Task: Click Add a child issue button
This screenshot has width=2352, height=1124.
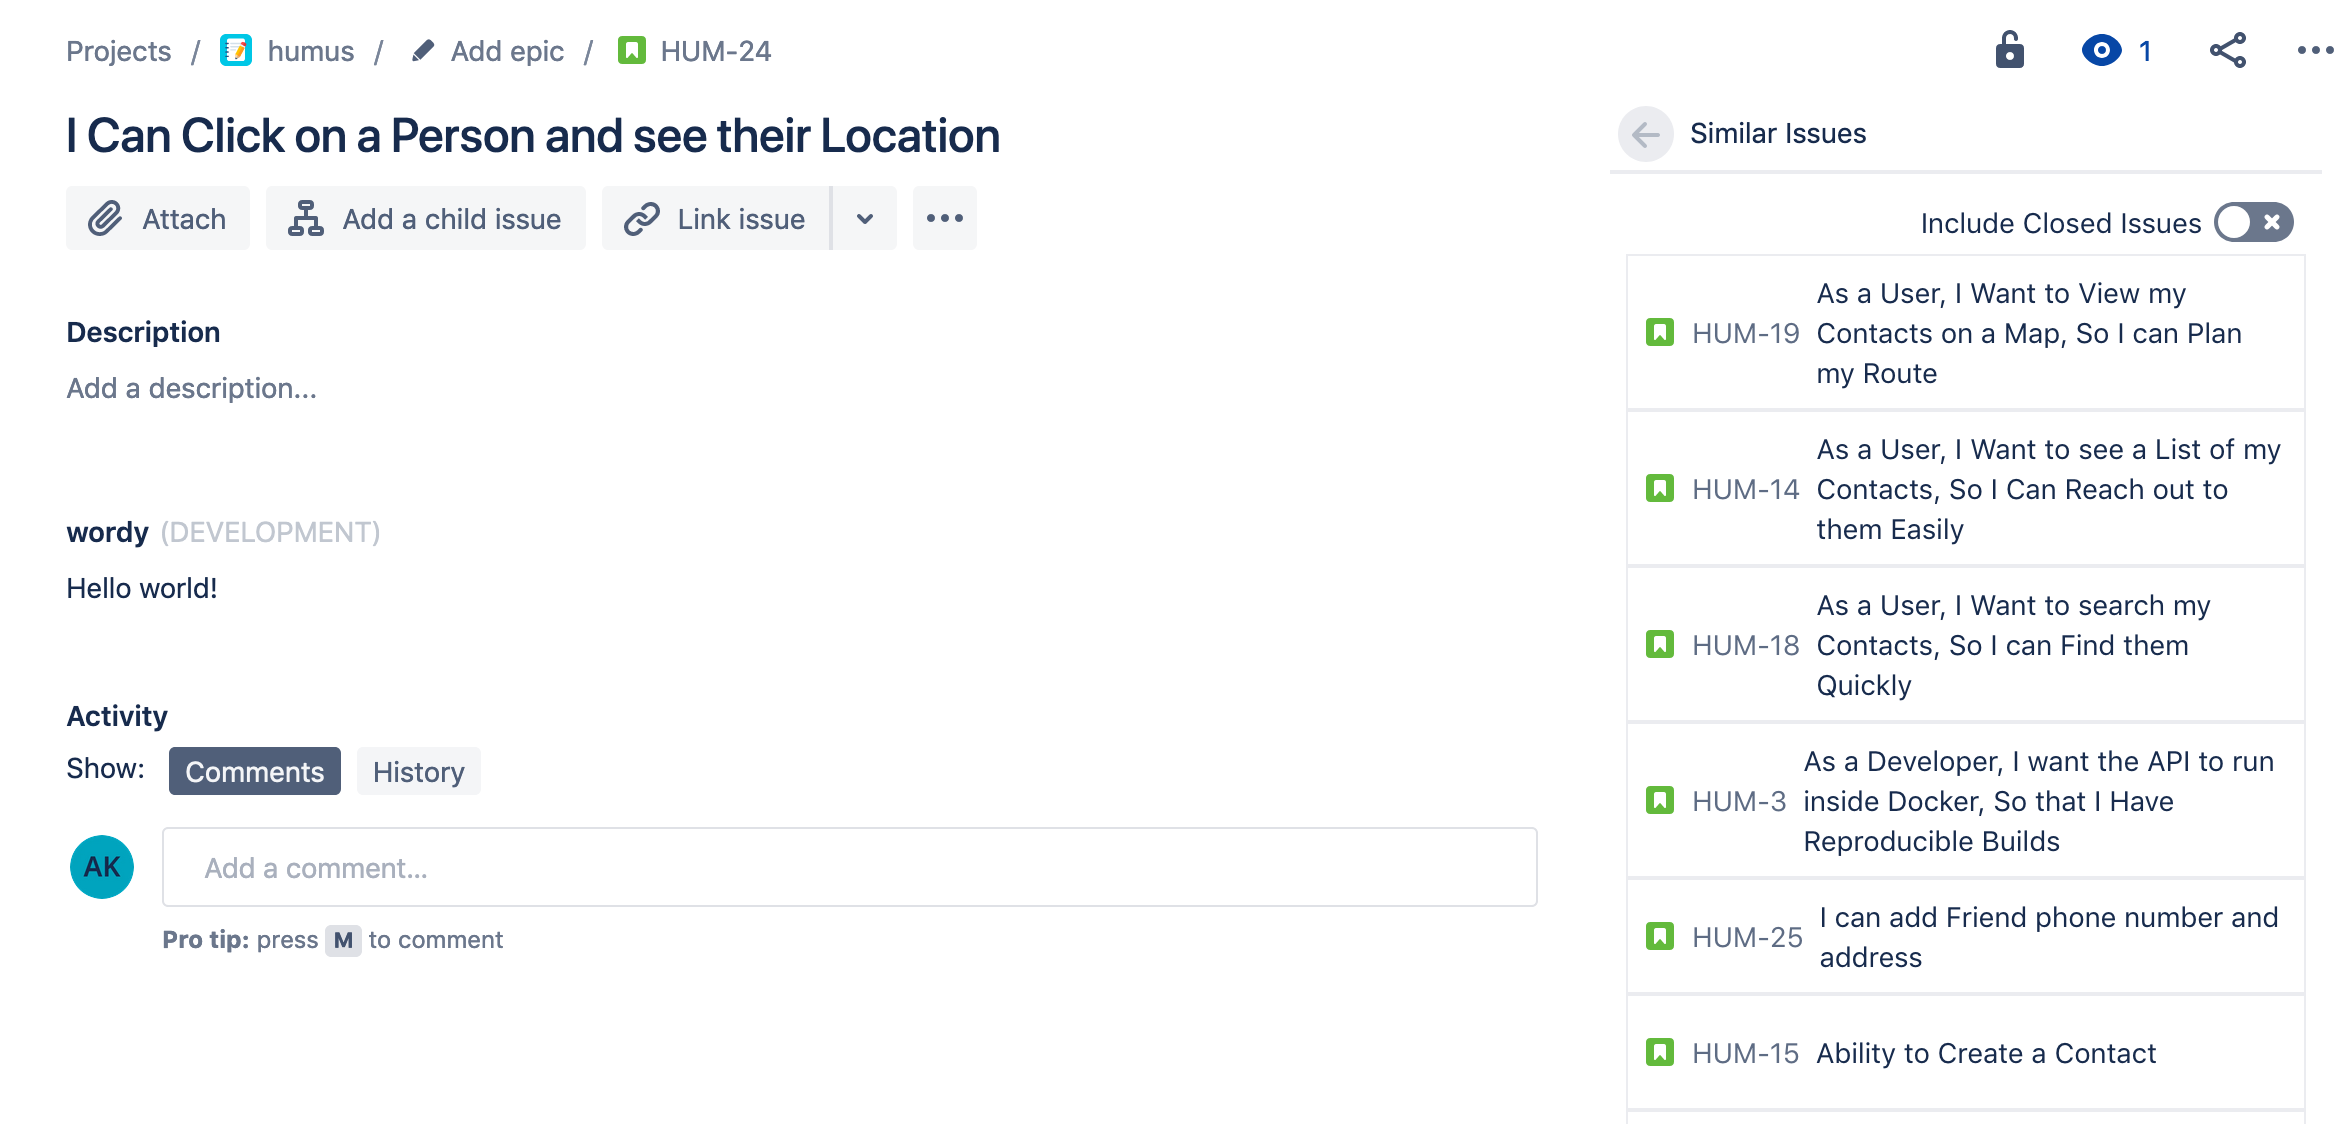Action: [x=426, y=218]
